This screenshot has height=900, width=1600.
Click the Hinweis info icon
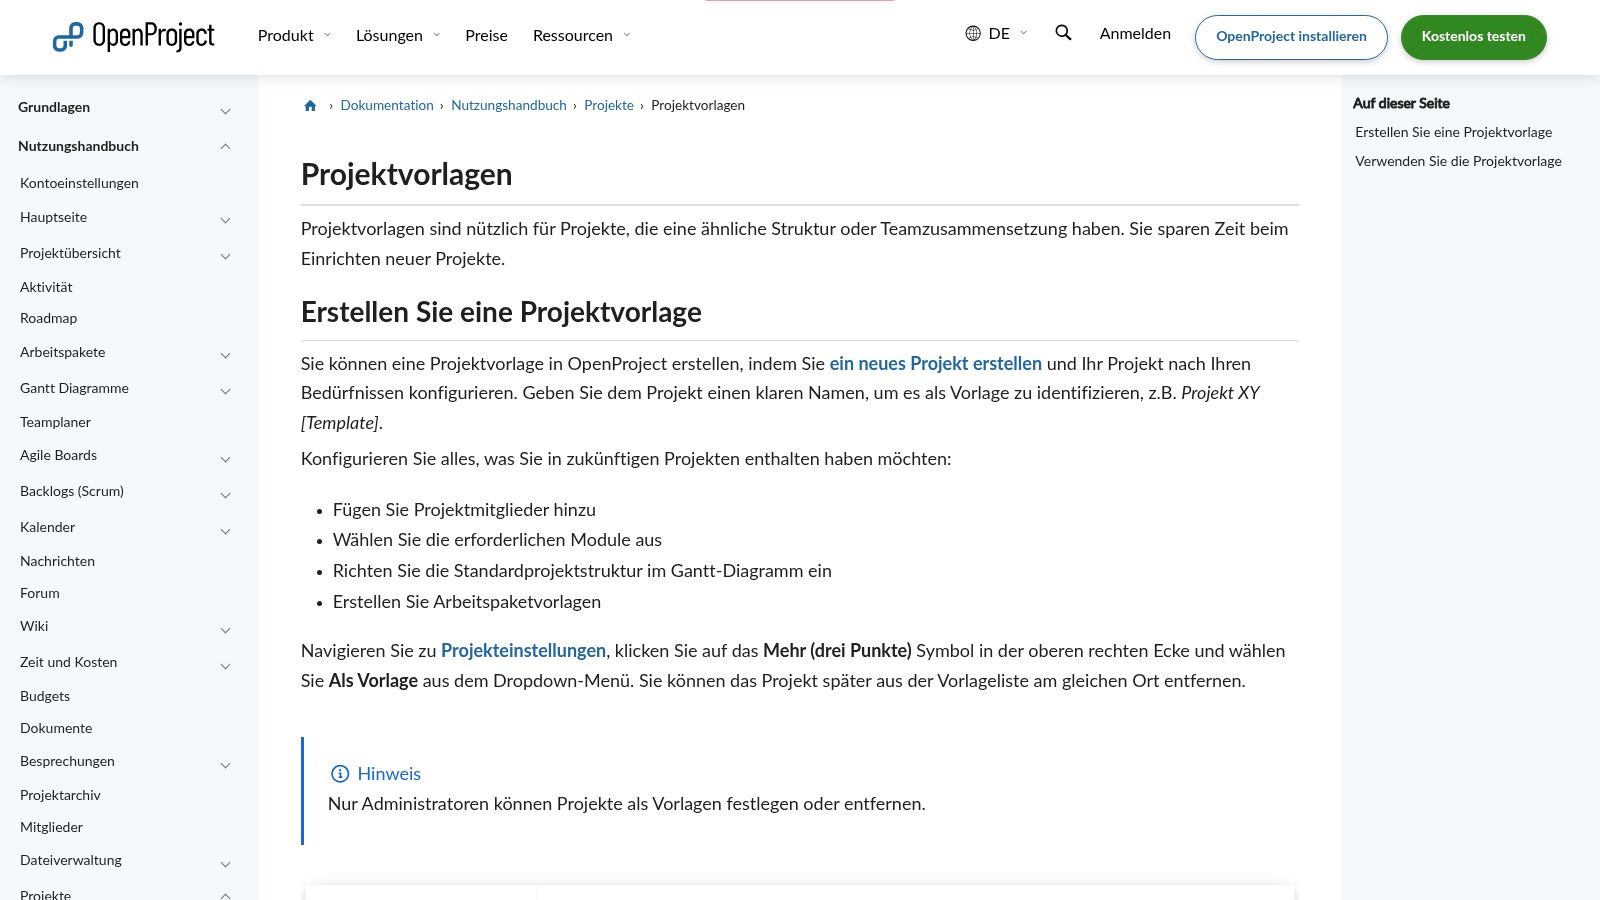tap(340, 774)
